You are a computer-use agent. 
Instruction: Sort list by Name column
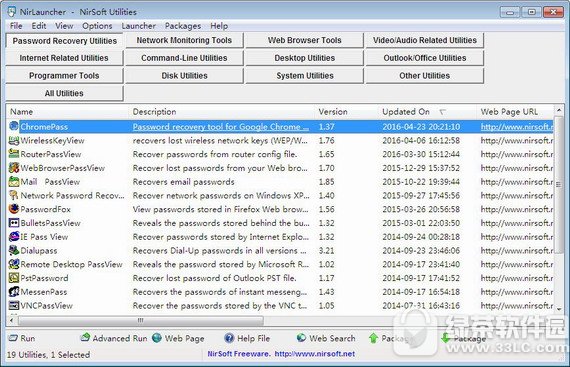(x=67, y=112)
